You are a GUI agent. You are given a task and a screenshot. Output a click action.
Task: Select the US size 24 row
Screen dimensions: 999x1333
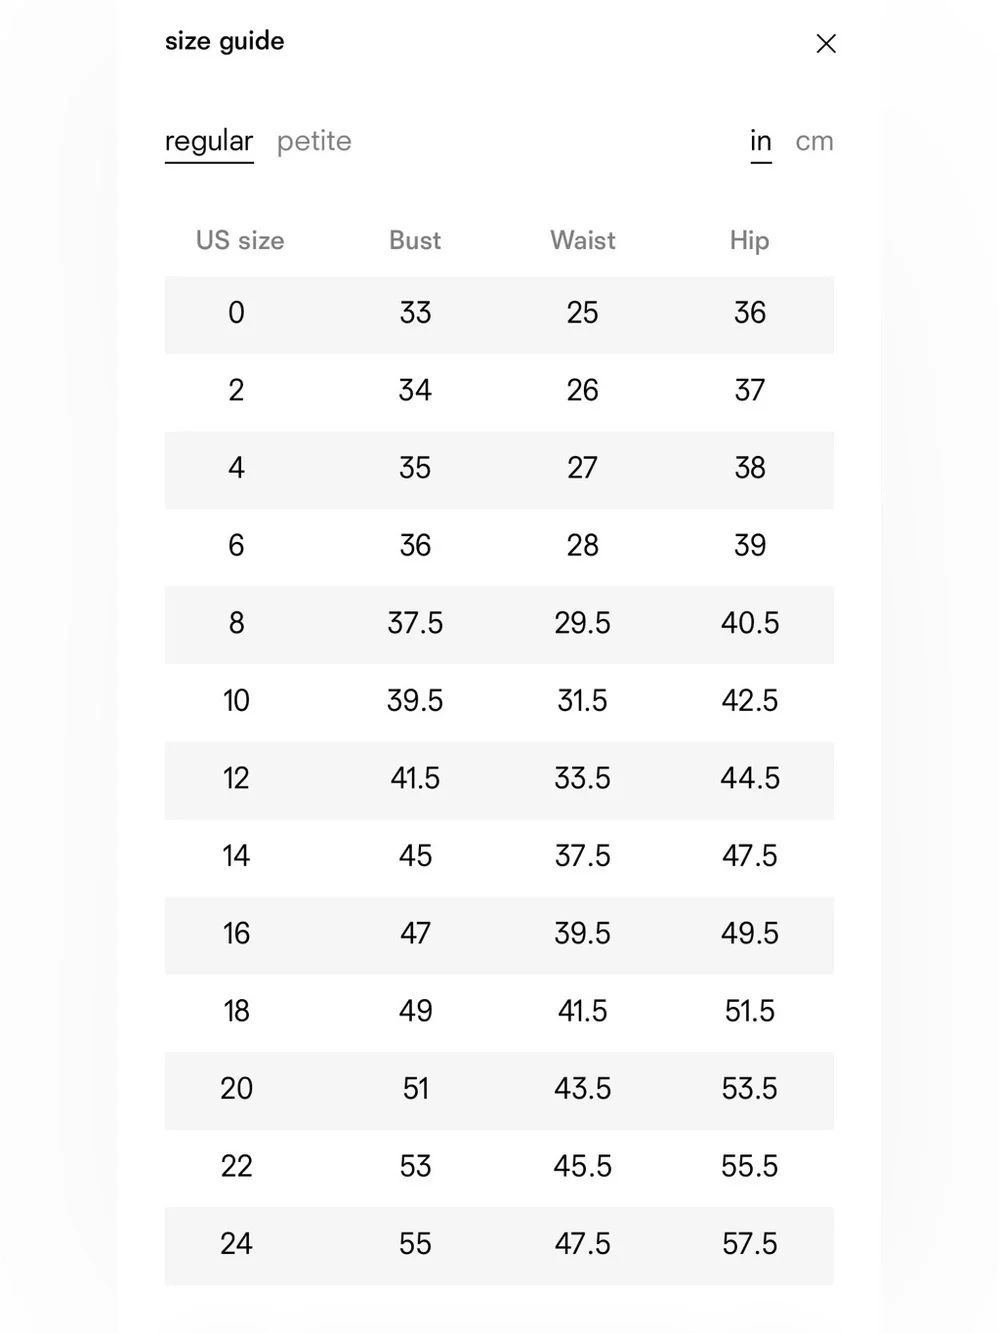(x=499, y=1245)
